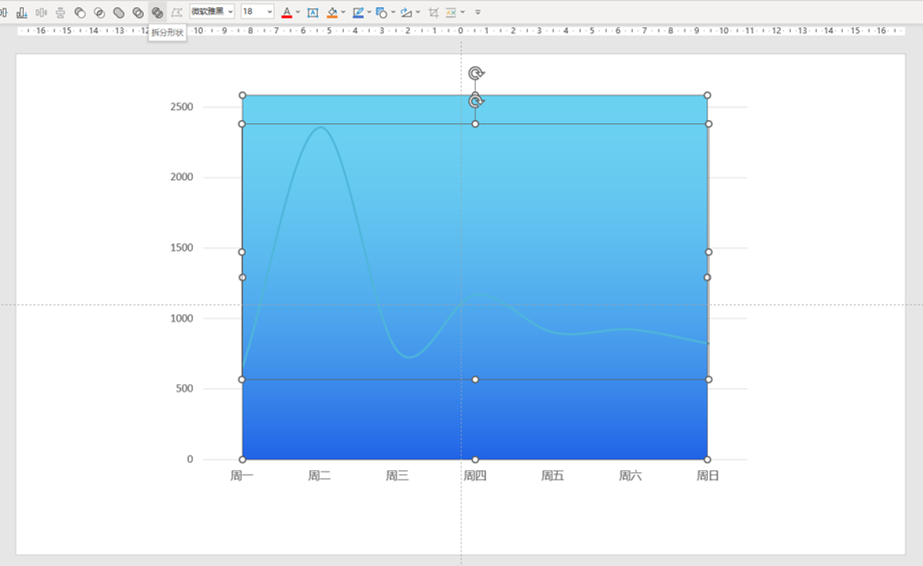Image resolution: width=923 pixels, height=566 pixels.
Task: Click the 拆分形状 tooltip label
Action: pyautogui.click(x=167, y=32)
